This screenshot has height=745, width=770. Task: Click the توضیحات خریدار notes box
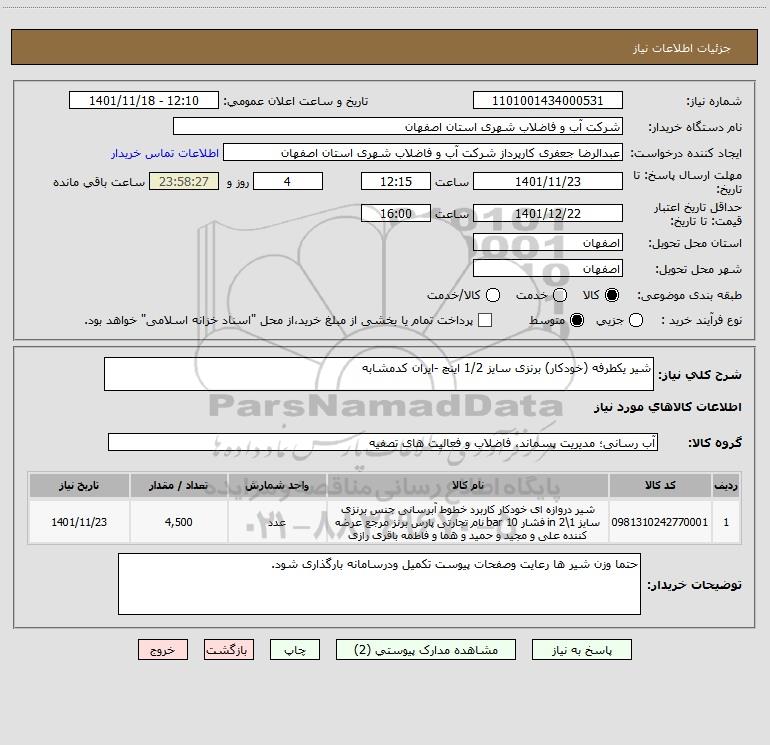379,584
